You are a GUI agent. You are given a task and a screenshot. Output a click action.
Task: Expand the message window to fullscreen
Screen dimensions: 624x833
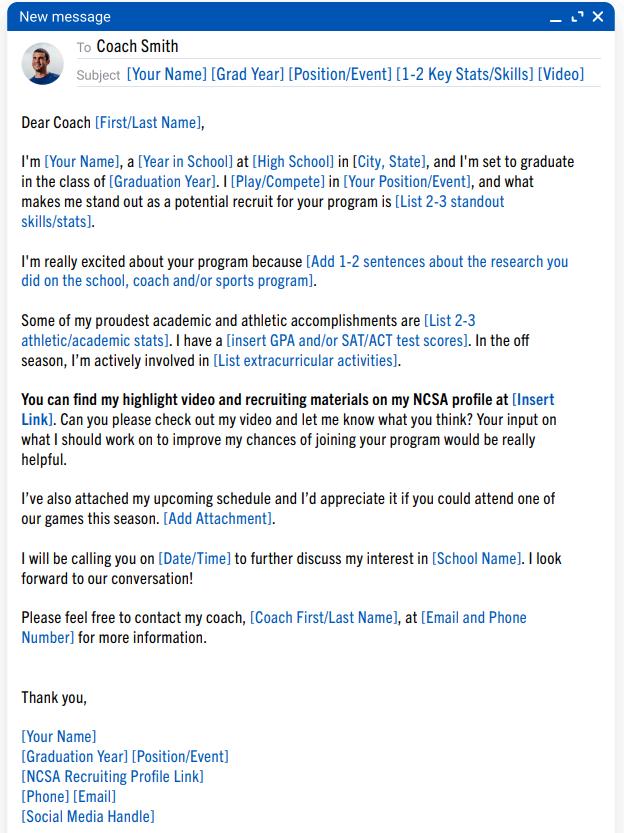coord(577,17)
